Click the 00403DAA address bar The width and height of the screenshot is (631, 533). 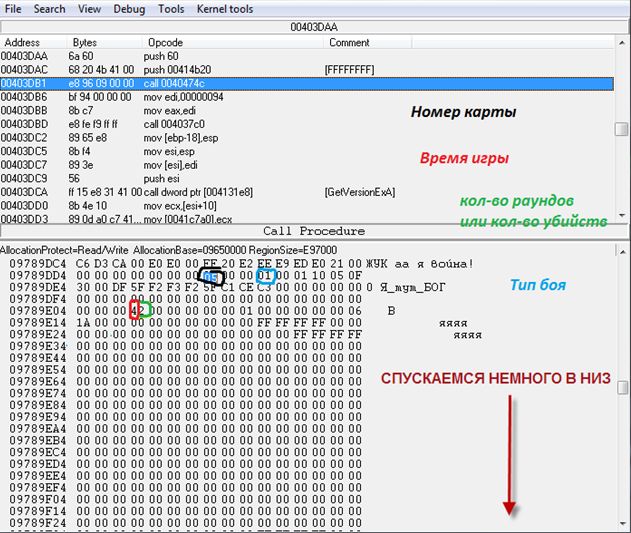tap(314, 27)
